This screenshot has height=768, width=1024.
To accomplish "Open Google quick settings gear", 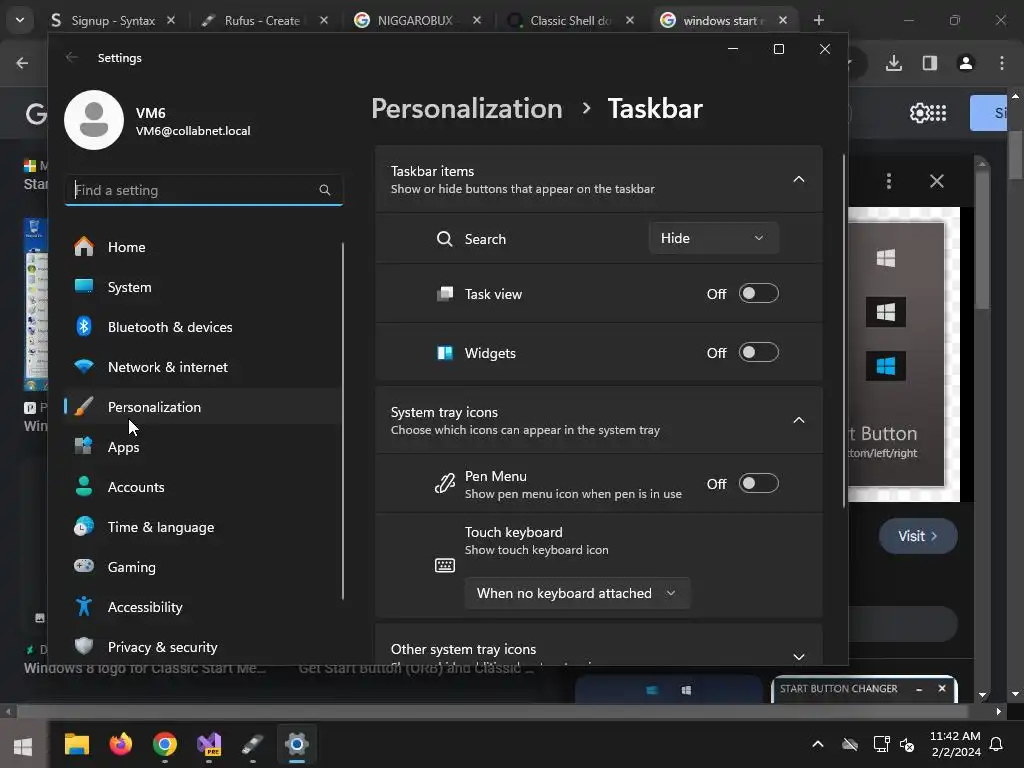I will click(x=919, y=113).
